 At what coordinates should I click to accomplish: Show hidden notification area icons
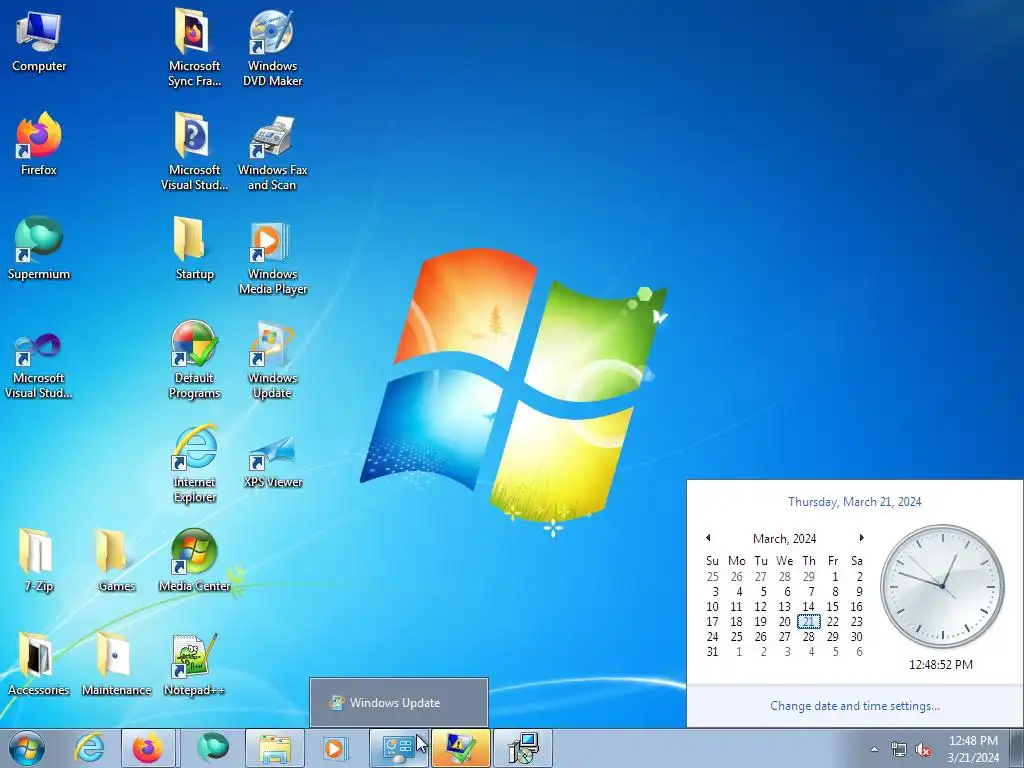[x=874, y=749]
